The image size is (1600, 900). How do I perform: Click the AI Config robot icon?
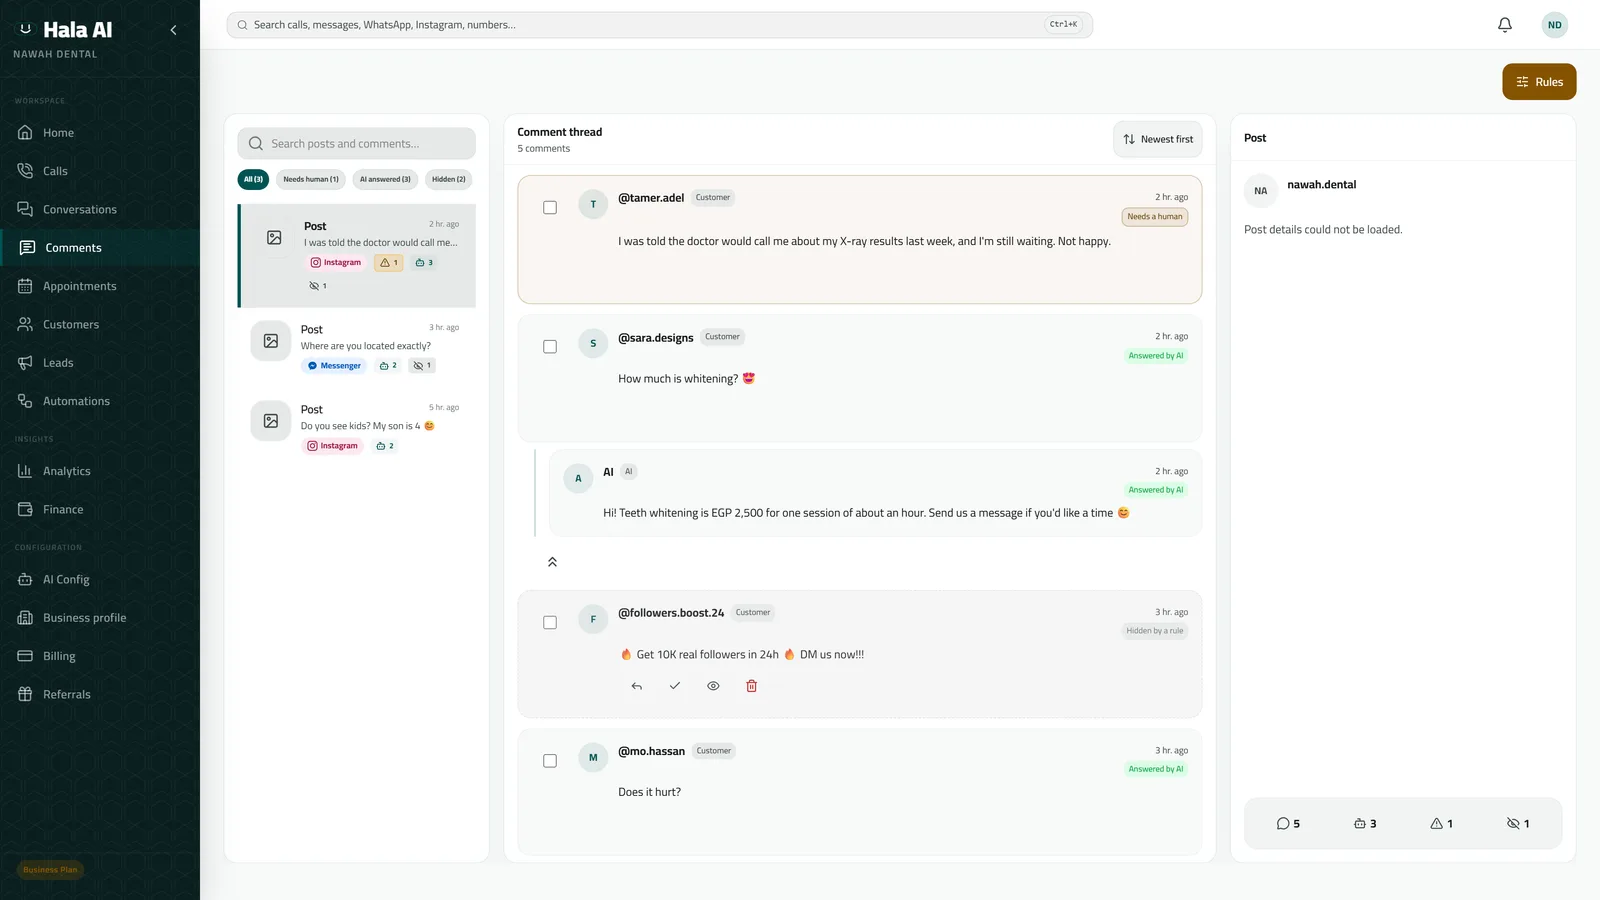coord(25,579)
